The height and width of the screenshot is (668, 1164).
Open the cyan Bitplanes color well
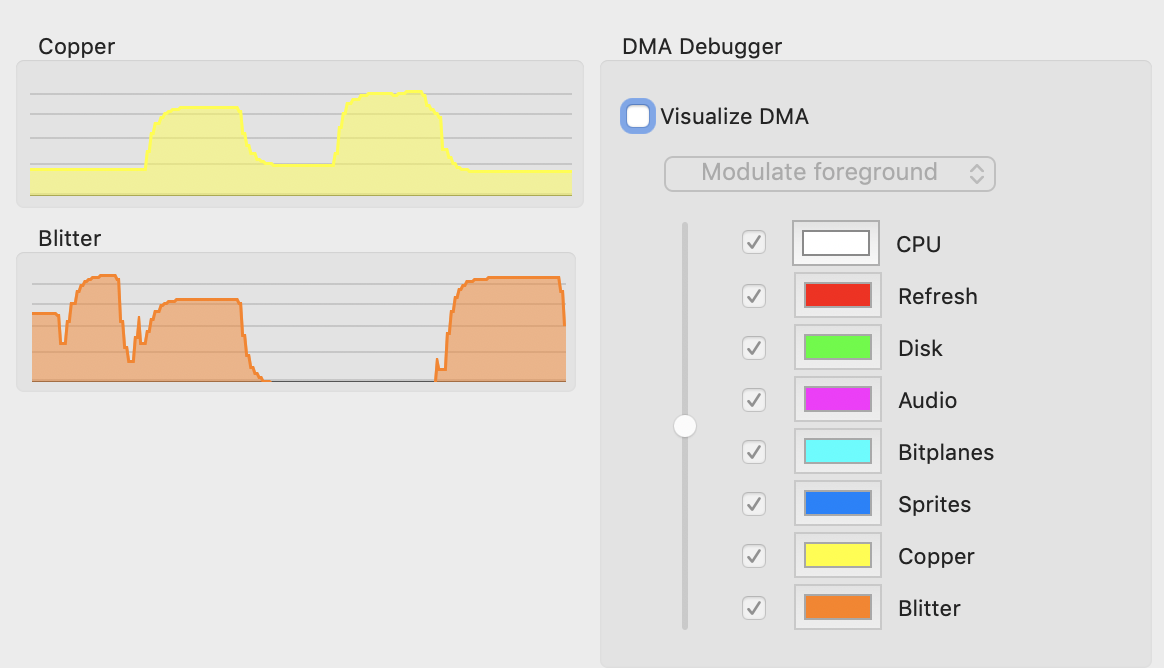[x=837, y=451]
